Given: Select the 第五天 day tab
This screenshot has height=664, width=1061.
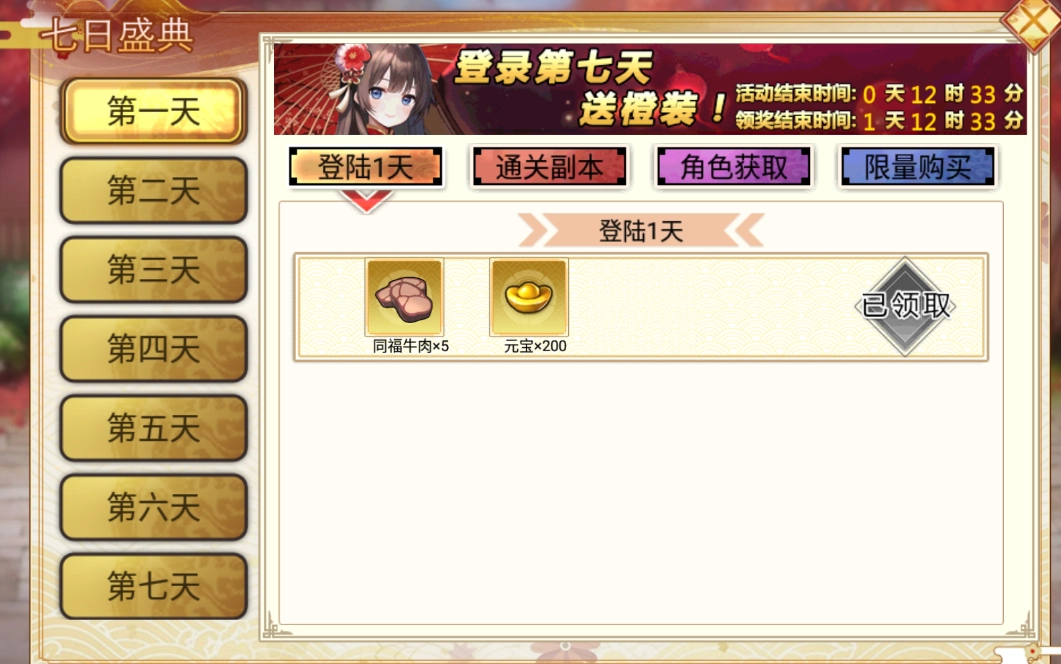Looking at the screenshot, I should tap(154, 428).
